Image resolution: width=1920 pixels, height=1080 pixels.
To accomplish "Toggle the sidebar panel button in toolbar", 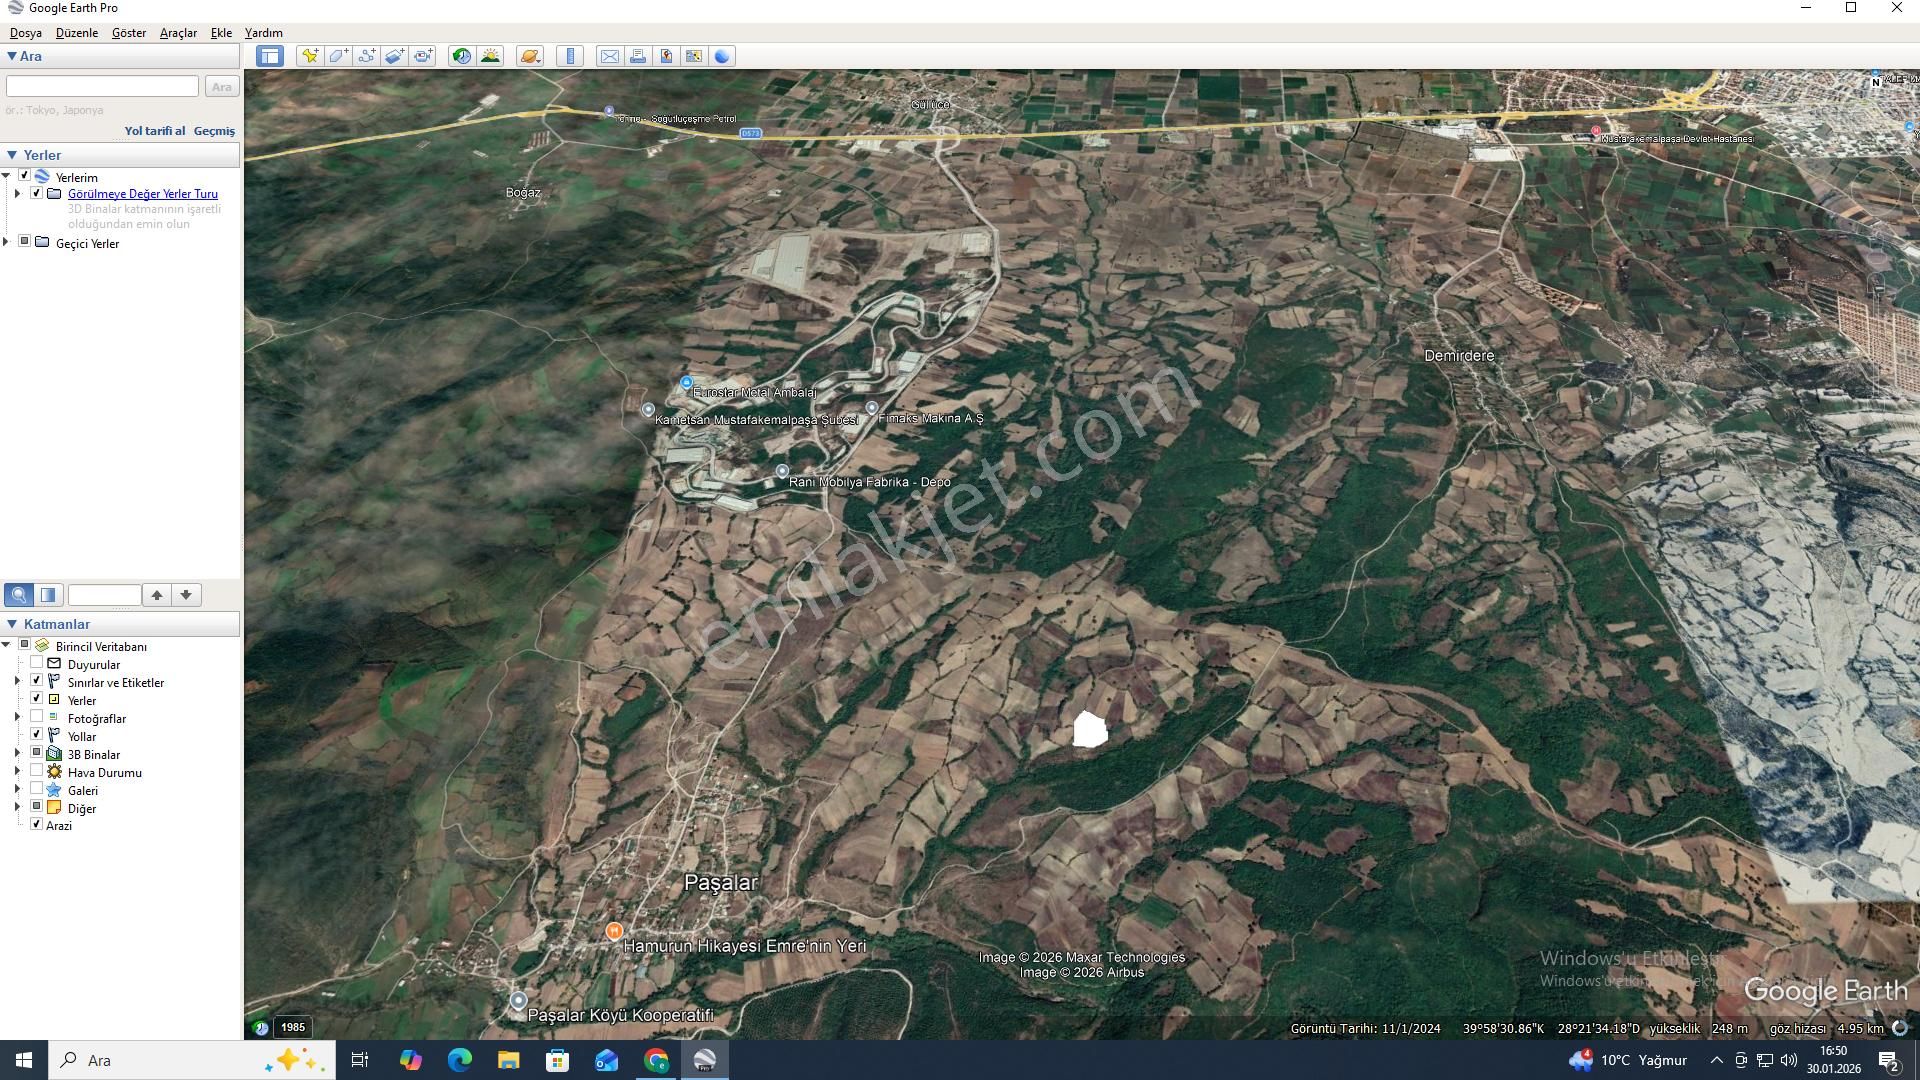I will (269, 56).
